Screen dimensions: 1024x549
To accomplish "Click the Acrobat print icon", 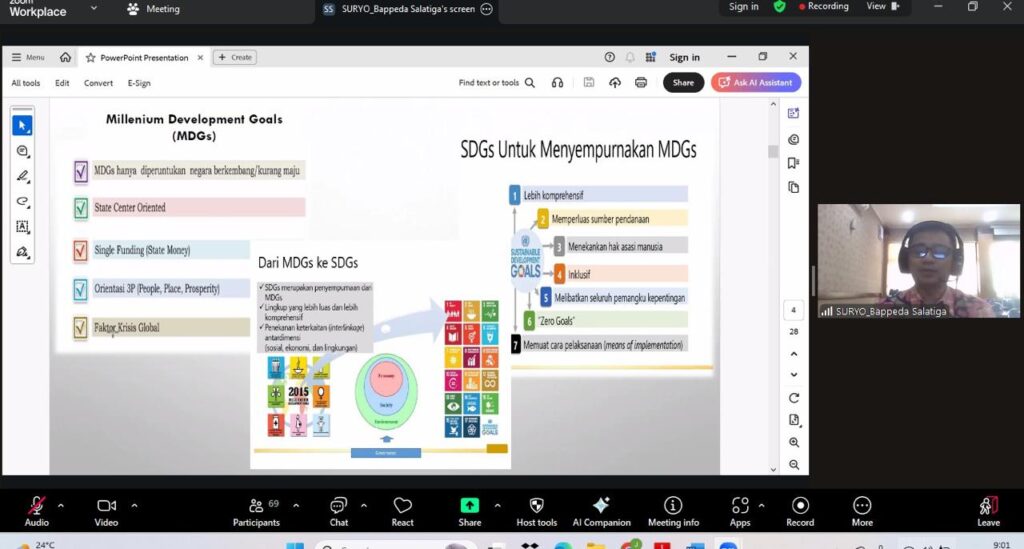I will pos(641,83).
